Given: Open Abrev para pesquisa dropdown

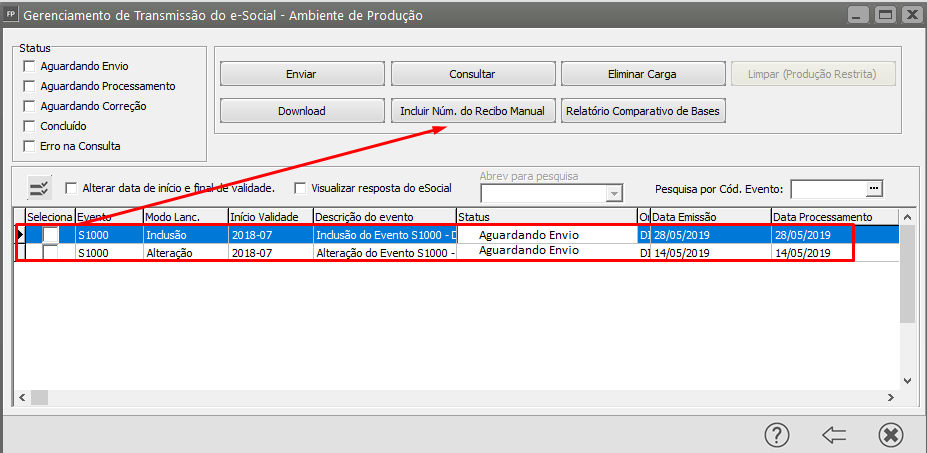Looking at the screenshot, I should (x=615, y=193).
